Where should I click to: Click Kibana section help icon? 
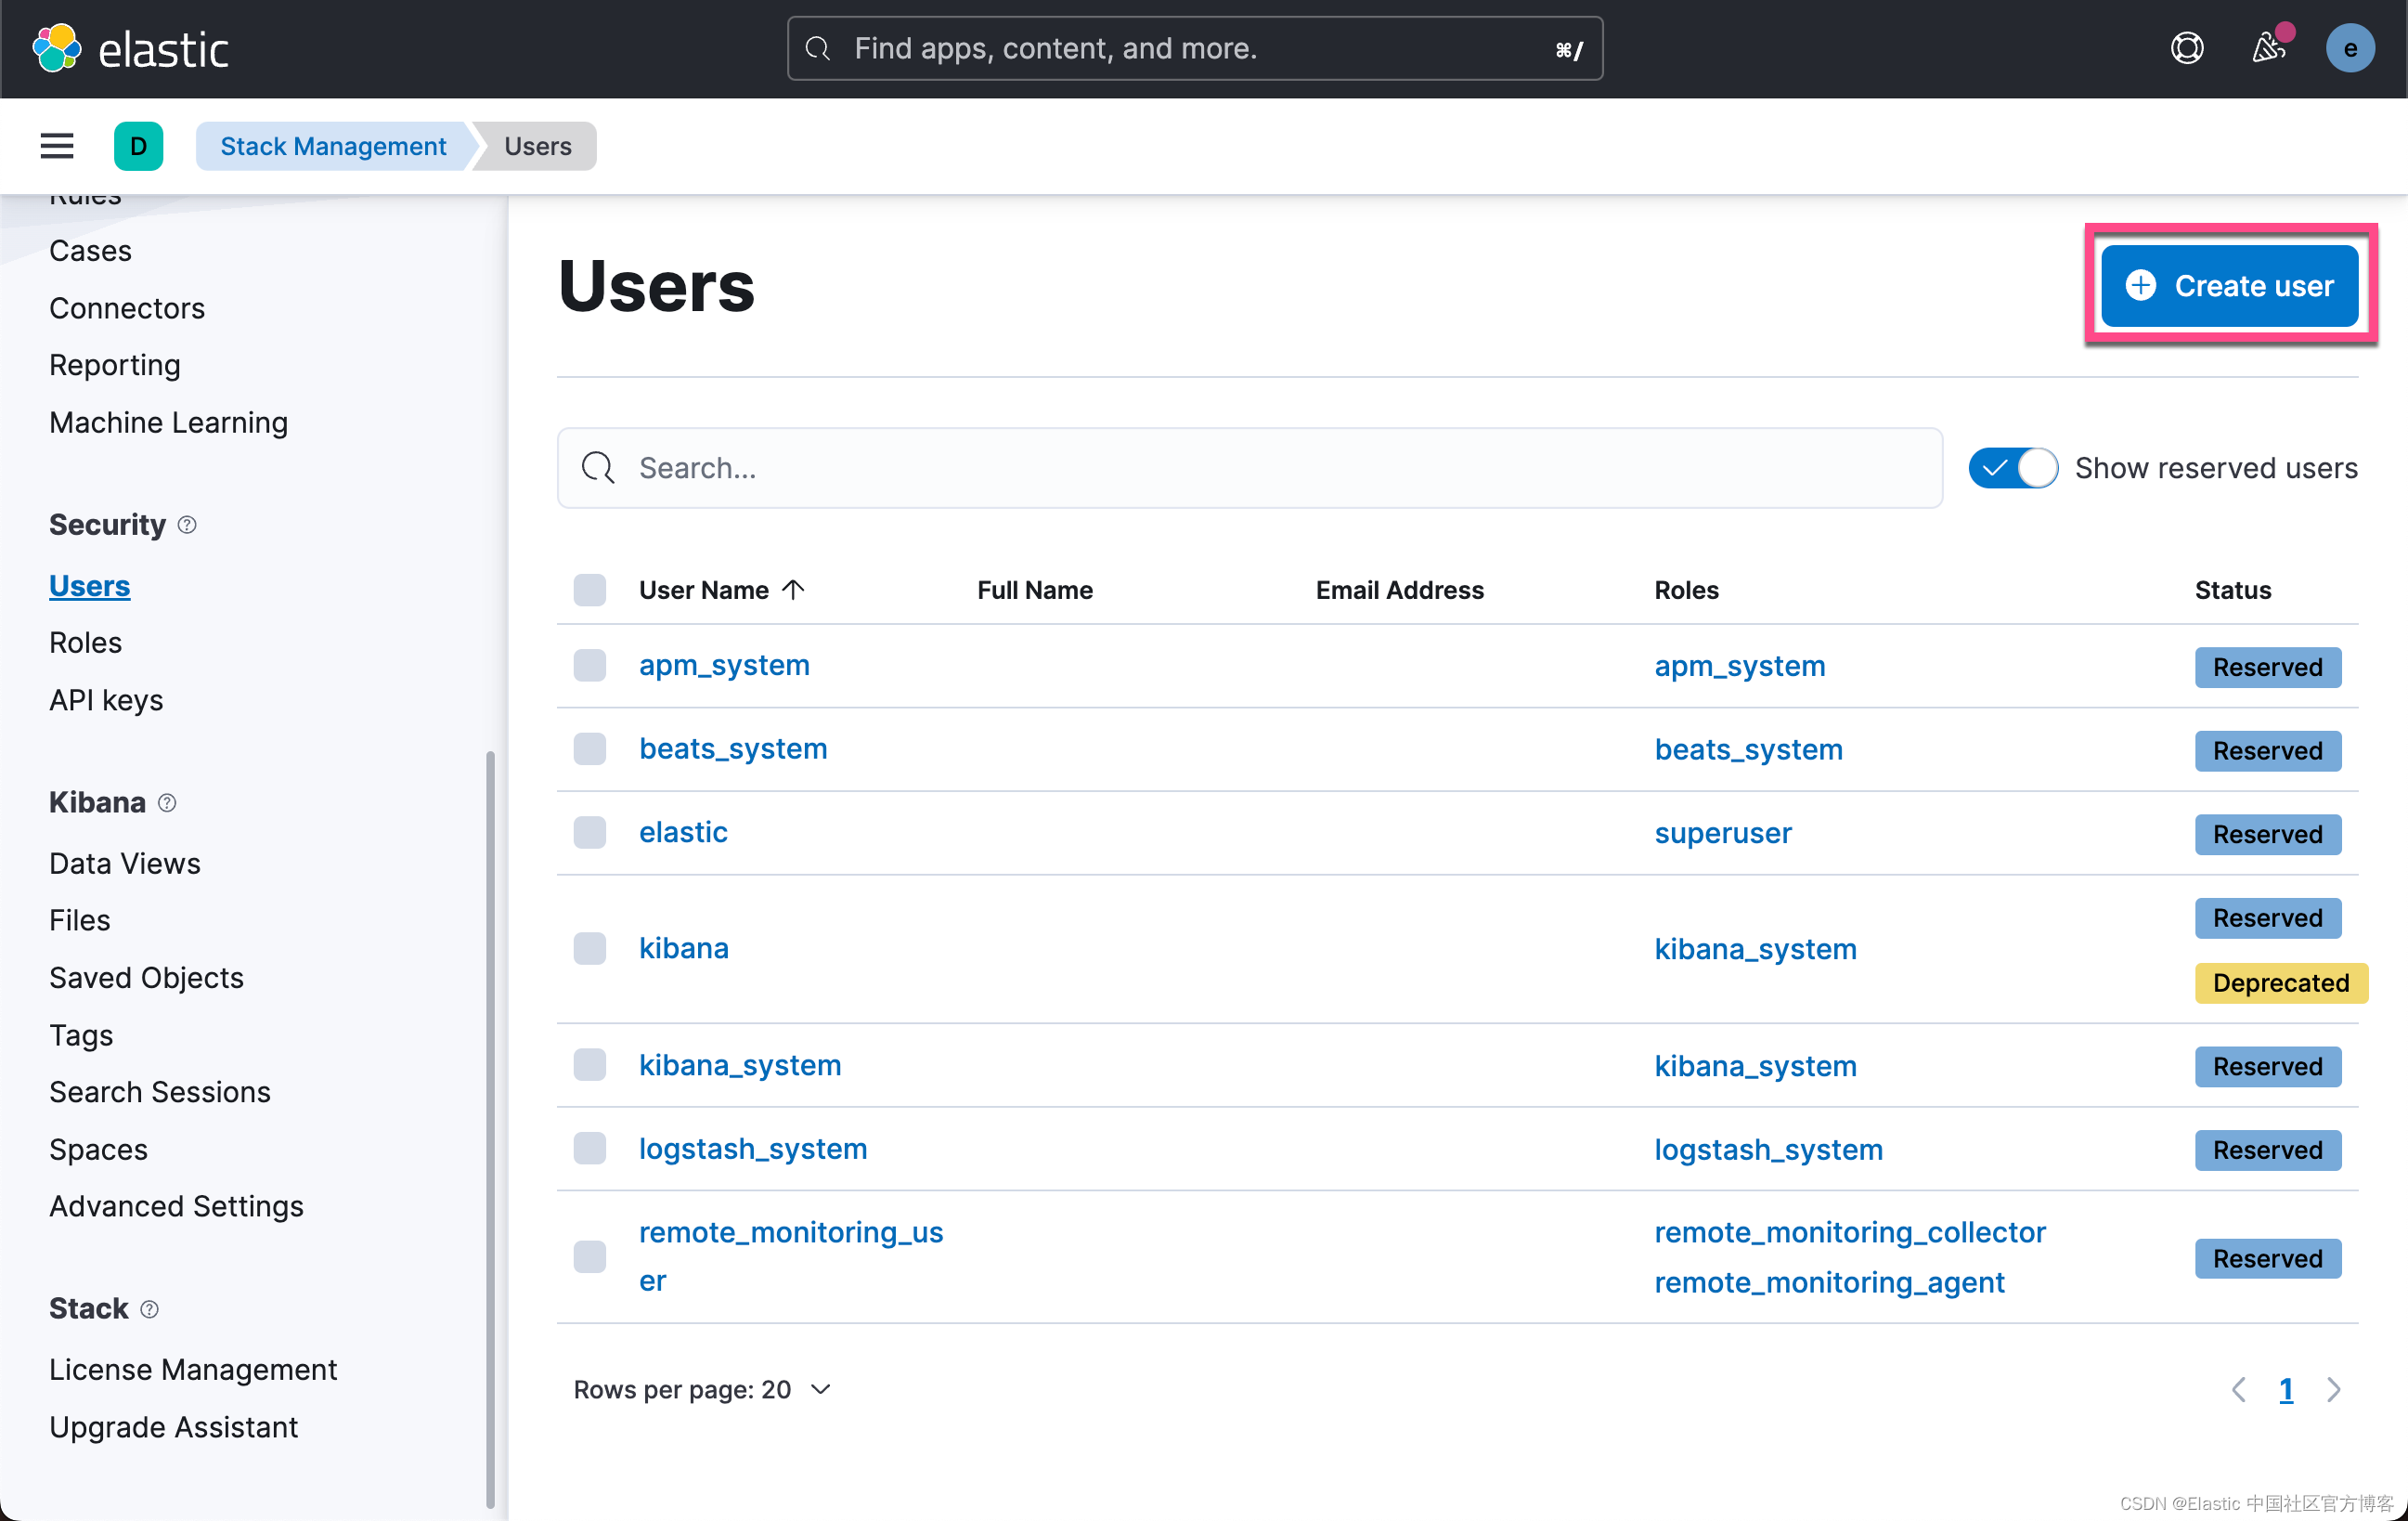tap(167, 803)
